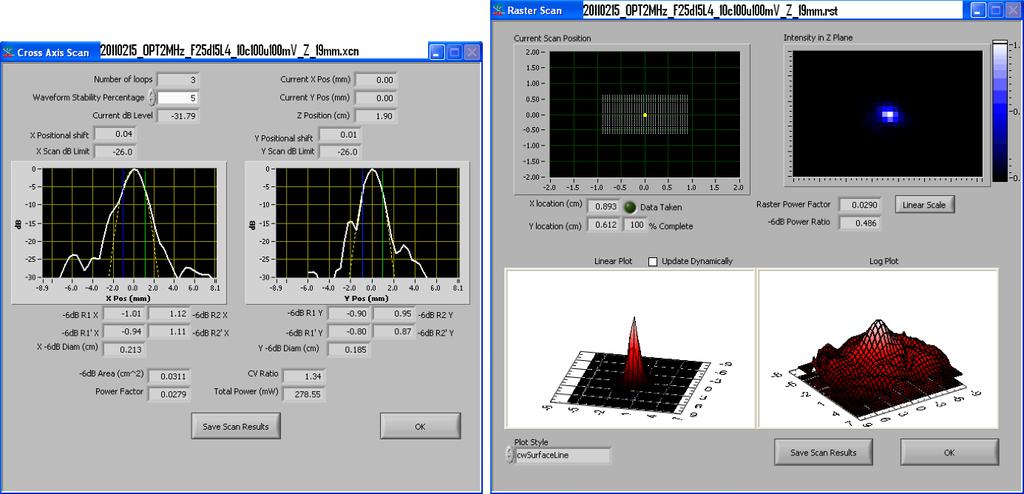
Task: Click the Power Factor value 0.0279
Action: 168,393
